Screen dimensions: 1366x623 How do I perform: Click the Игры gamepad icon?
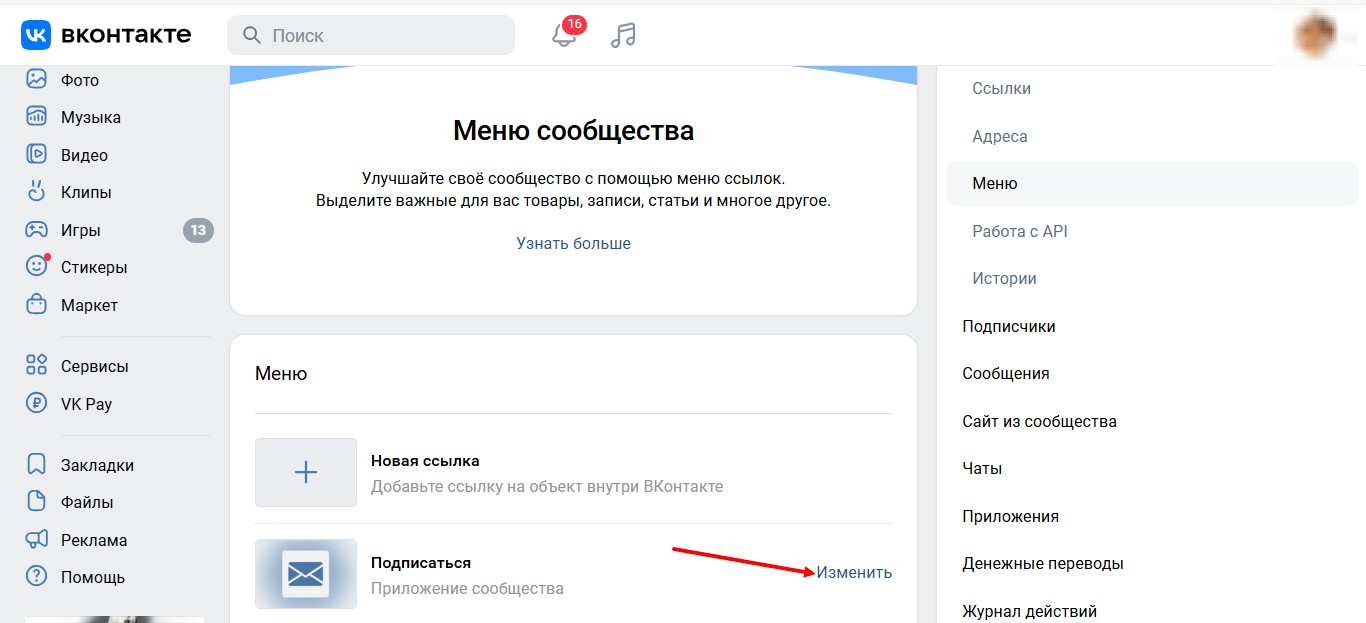(x=36, y=230)
